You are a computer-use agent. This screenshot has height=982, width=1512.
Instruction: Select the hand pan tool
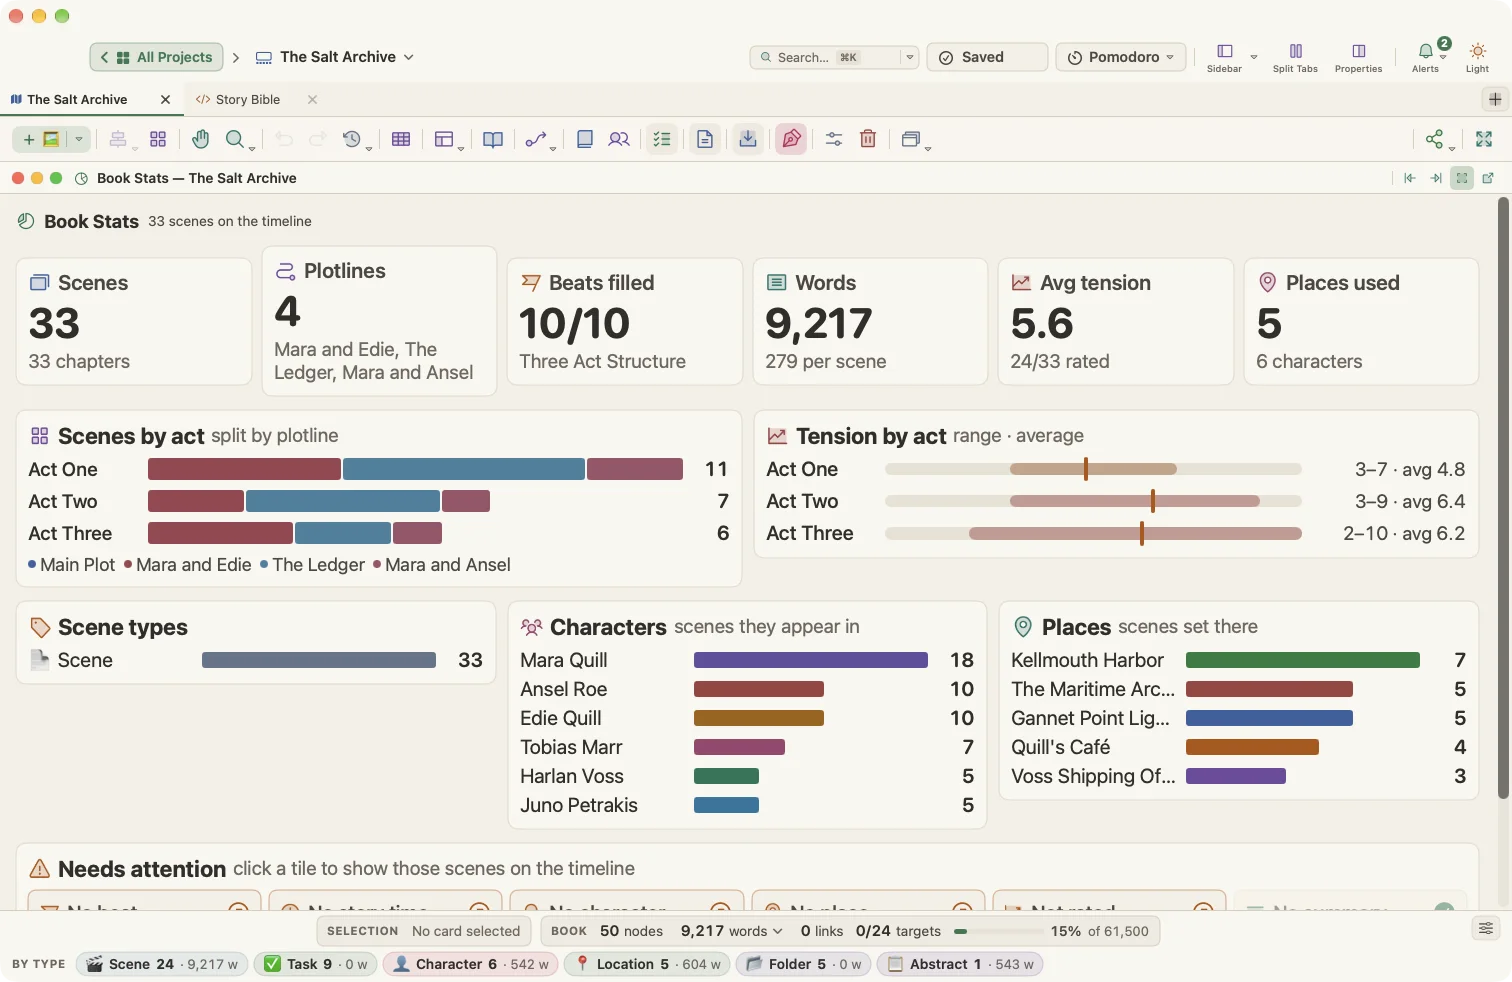pyautogui.click(x=201, y=139)
